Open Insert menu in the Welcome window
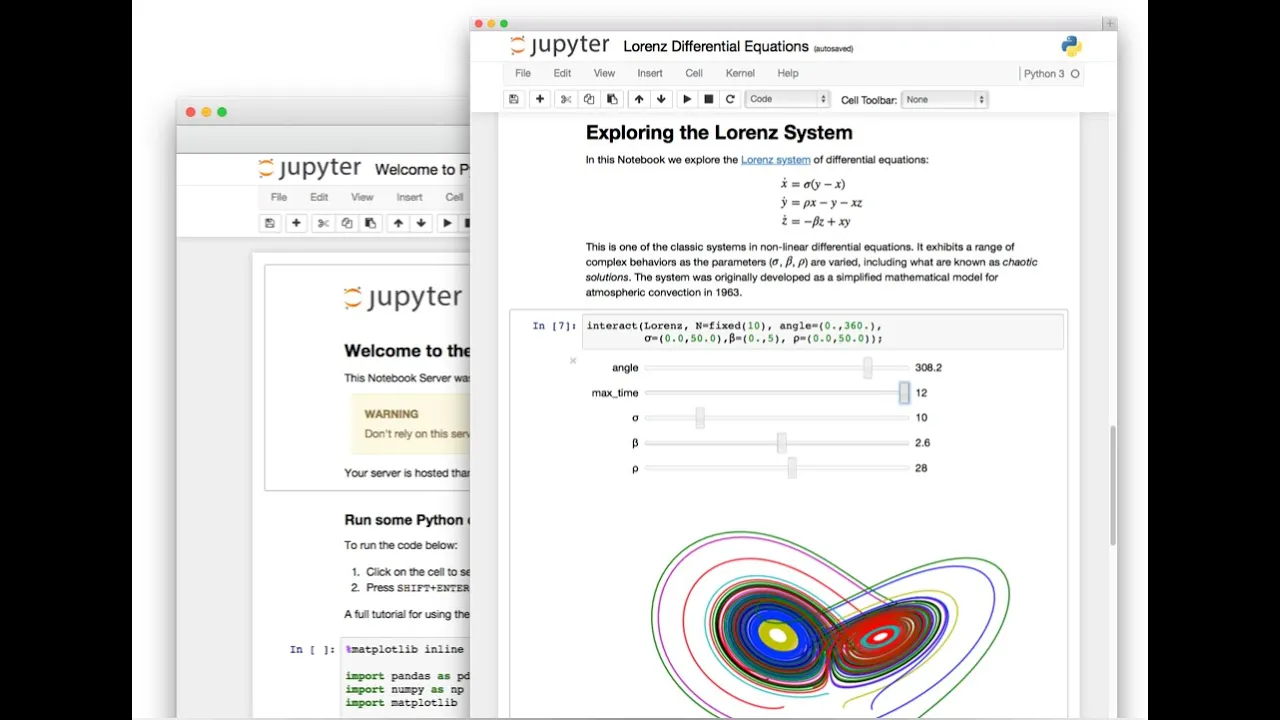 click(409, 197)
